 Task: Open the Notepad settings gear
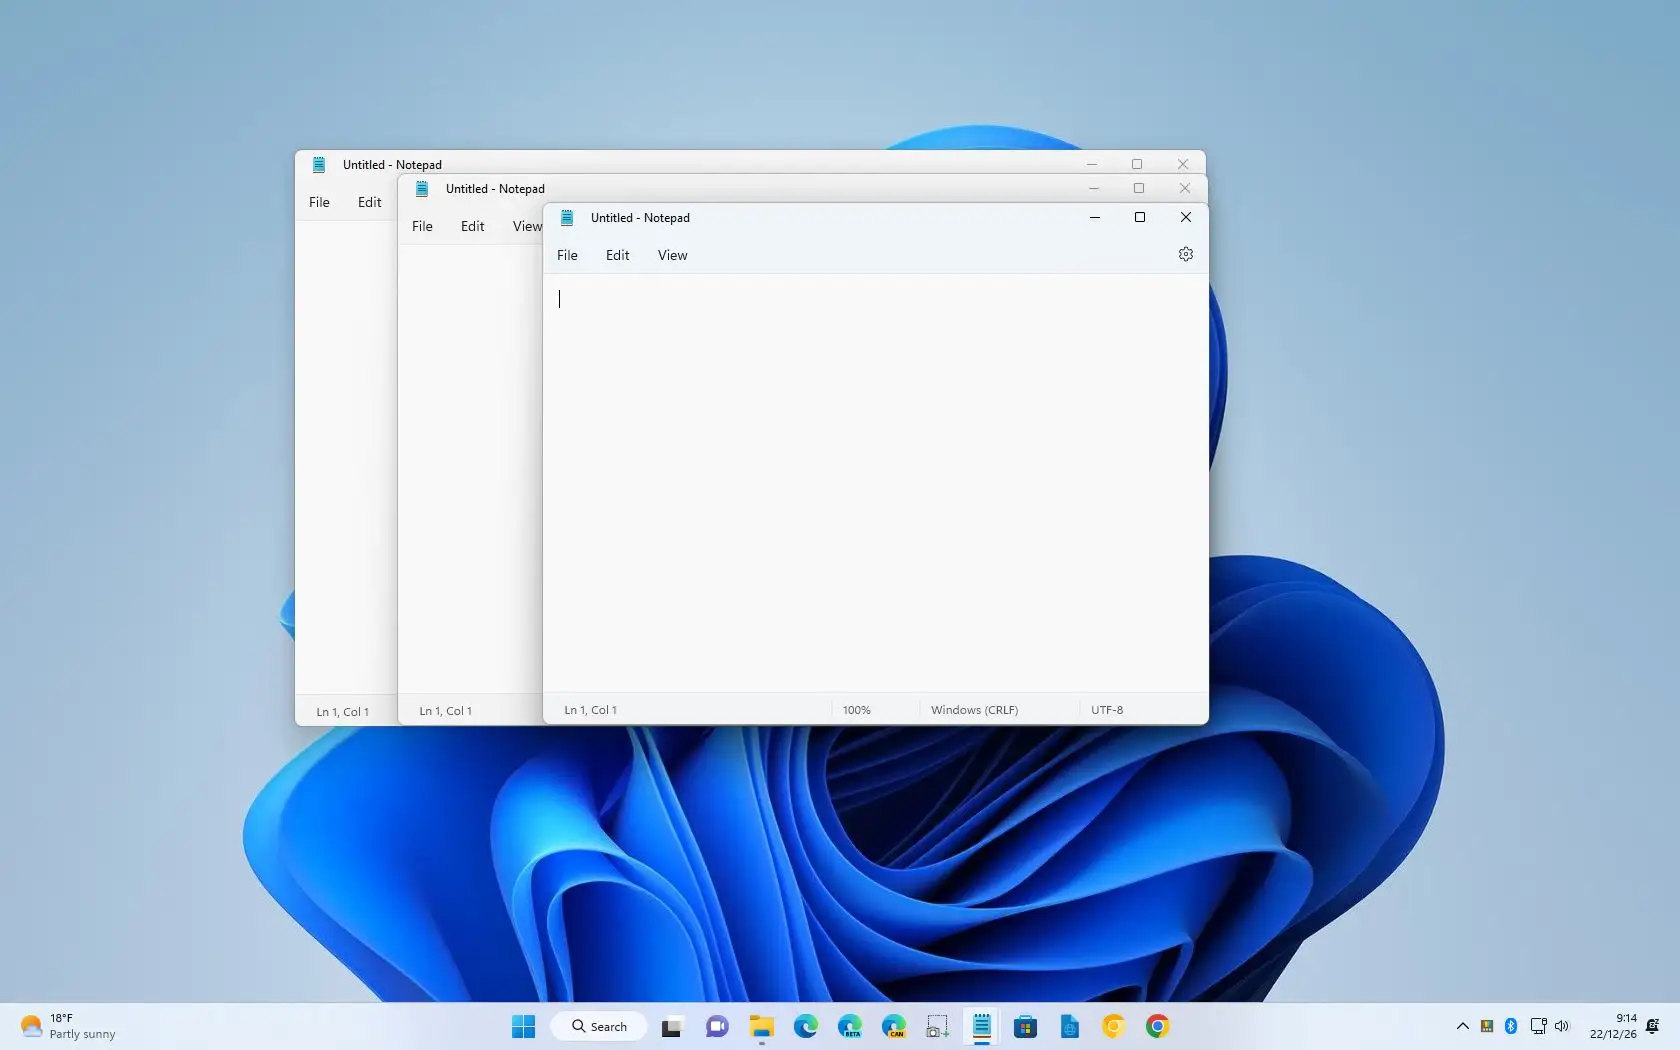click(1185, 254)
